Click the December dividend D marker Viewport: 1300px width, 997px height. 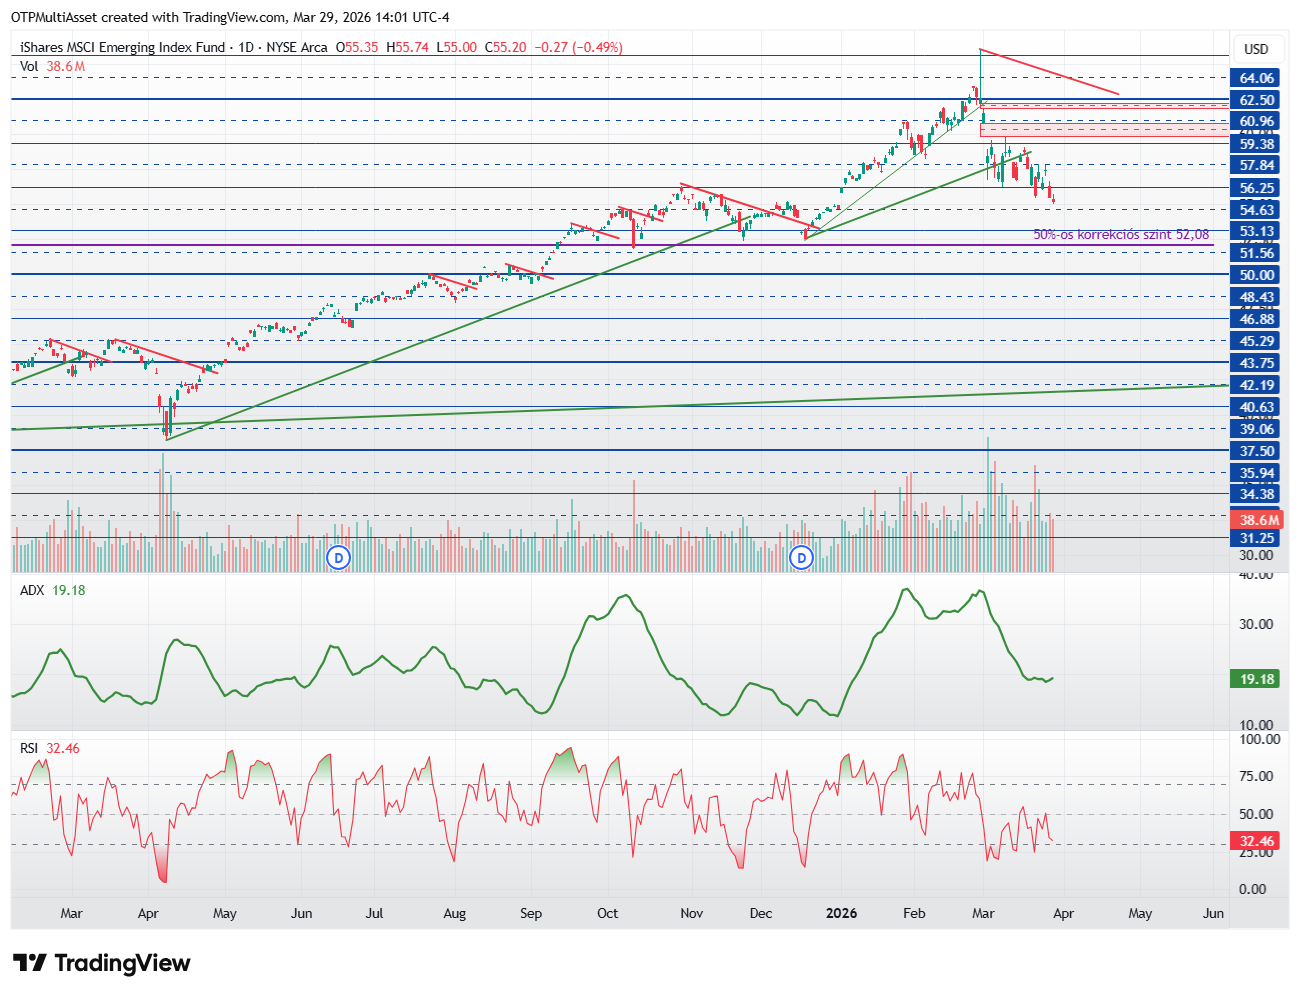click(x=801, y=557)
